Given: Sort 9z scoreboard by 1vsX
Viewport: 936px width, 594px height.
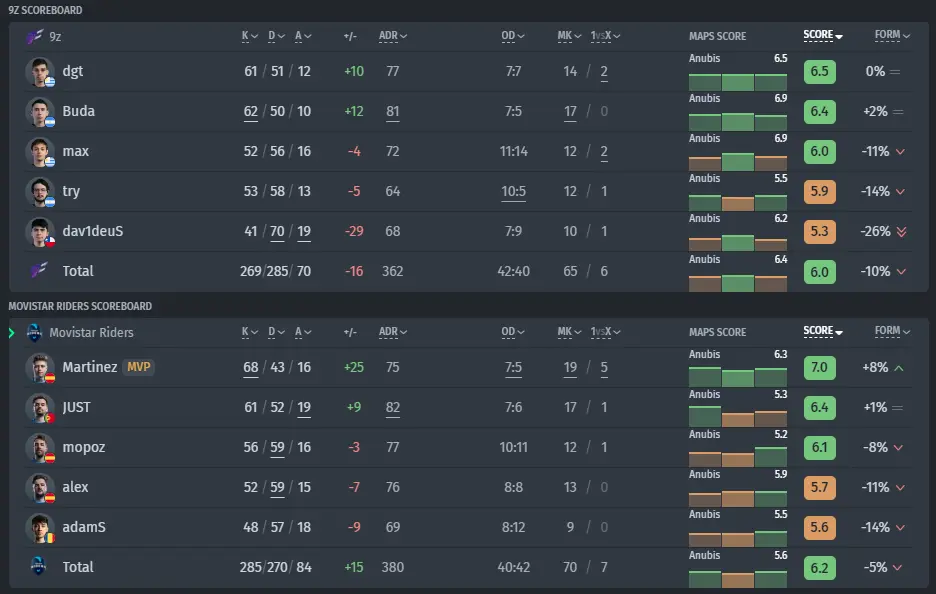Looking at the screenshot, I should point(605,36).
